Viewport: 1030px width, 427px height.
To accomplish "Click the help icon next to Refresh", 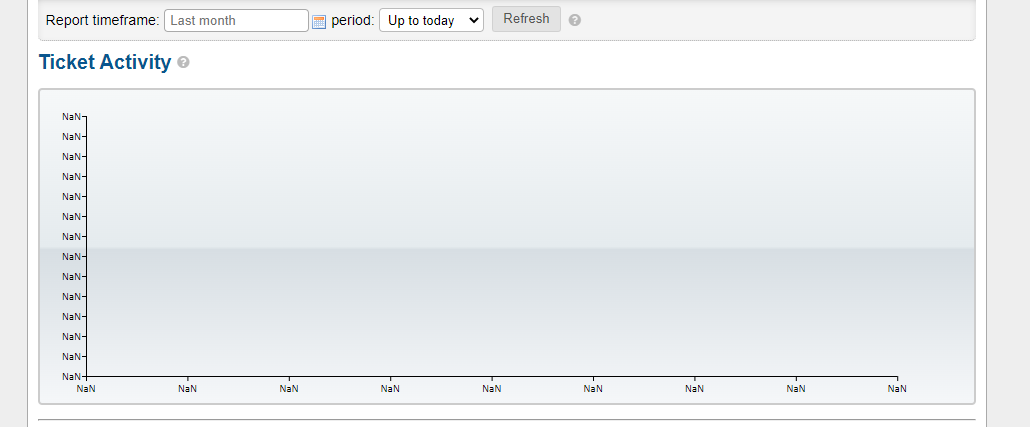I will click(575, 20).
